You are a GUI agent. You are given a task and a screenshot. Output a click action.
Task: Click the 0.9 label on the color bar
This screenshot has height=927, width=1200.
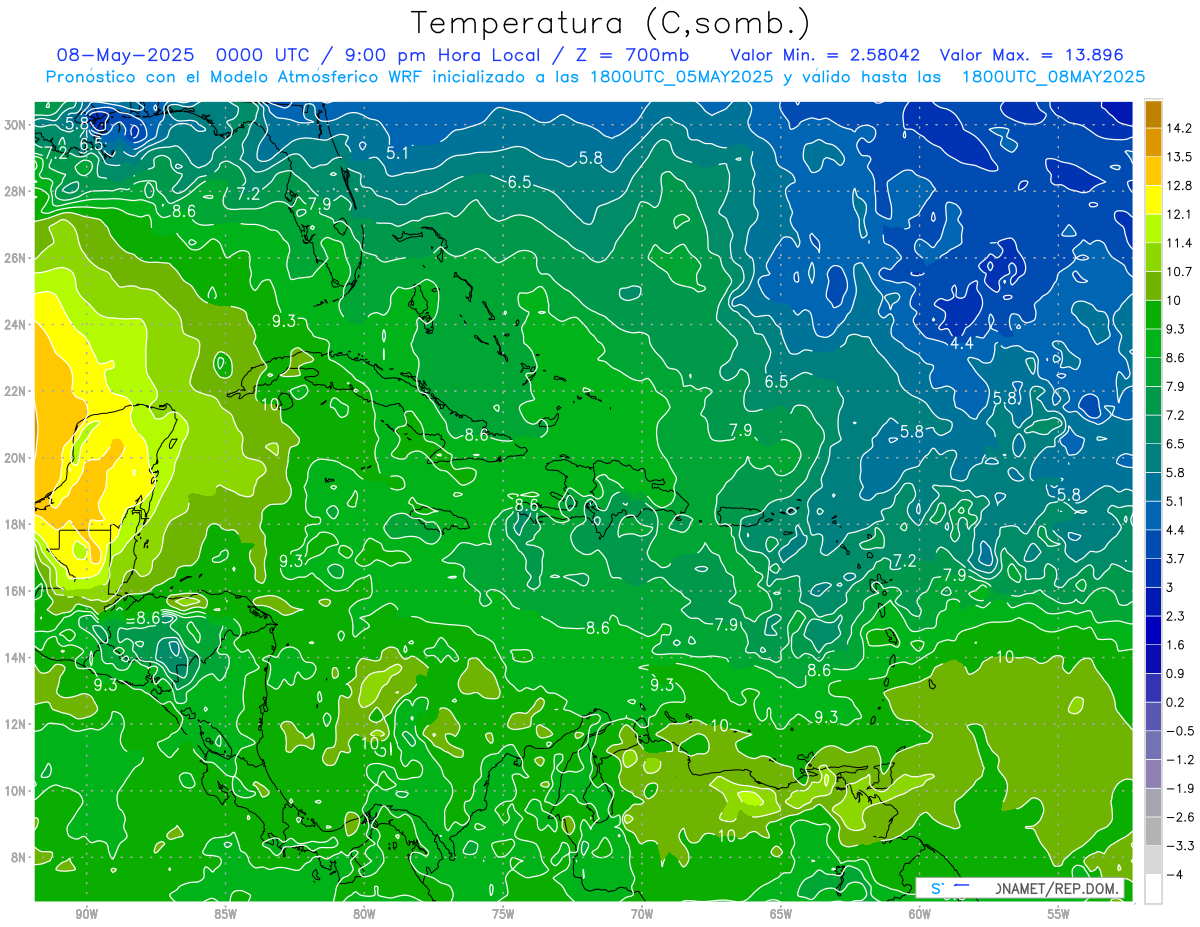1176,673
